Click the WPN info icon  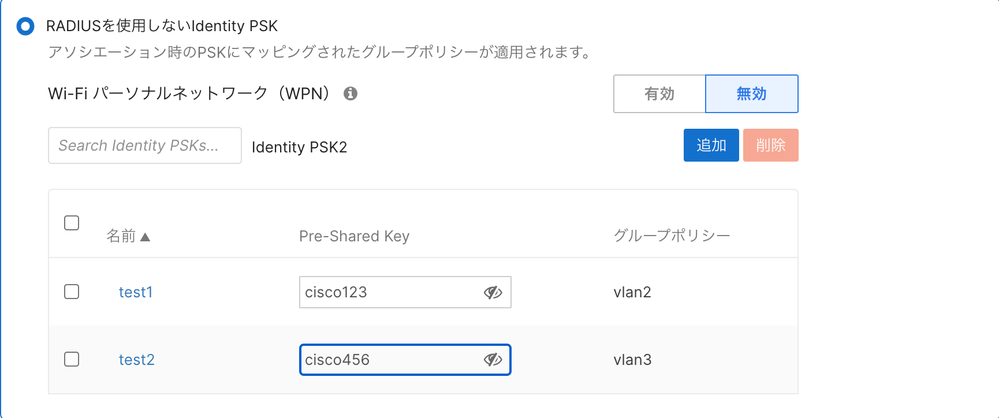click(351, 94)
